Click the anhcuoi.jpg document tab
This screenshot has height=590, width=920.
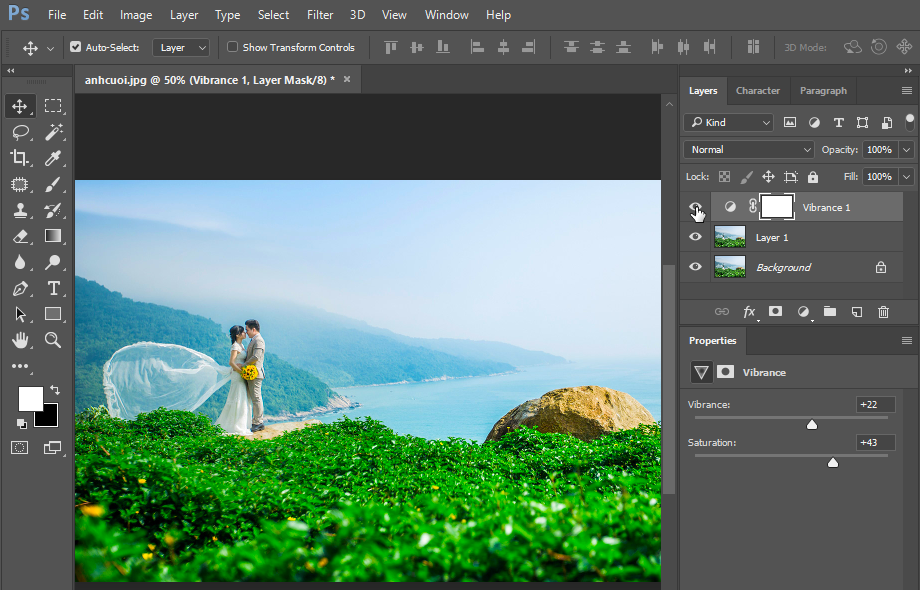point(209,80)
